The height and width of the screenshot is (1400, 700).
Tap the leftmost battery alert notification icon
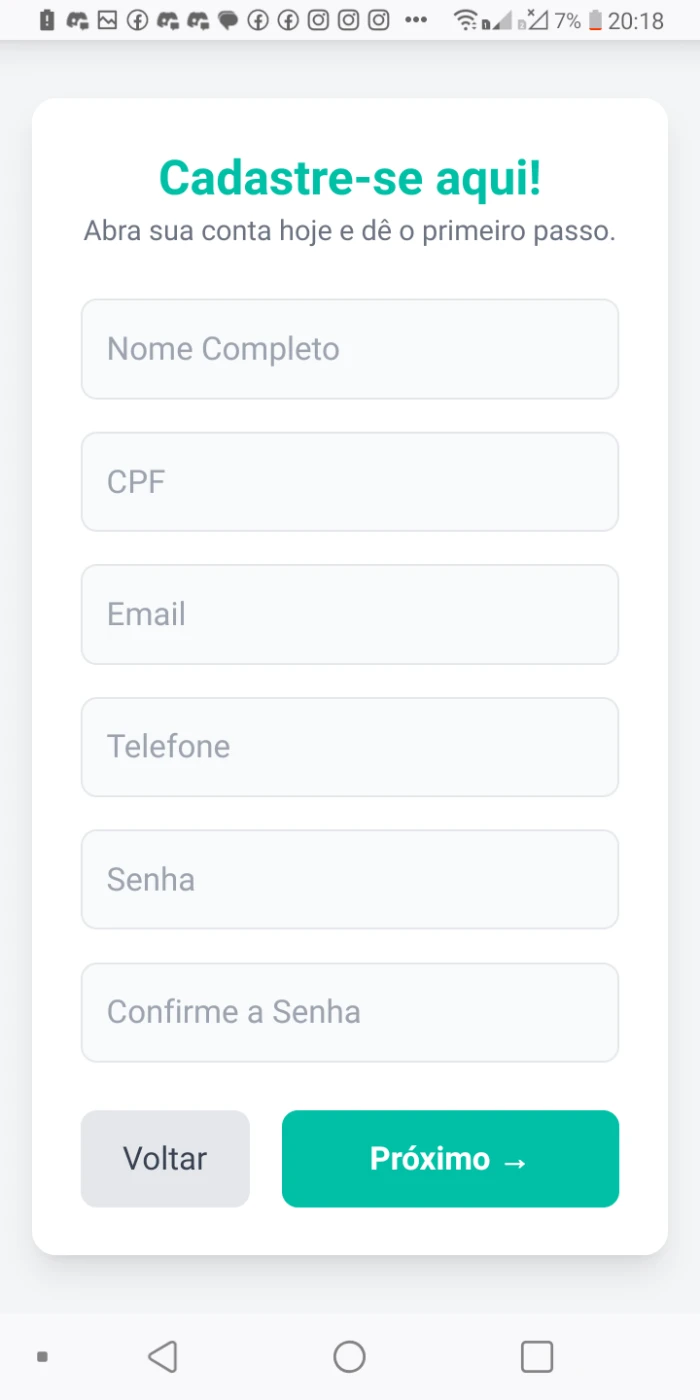(47, 20)
